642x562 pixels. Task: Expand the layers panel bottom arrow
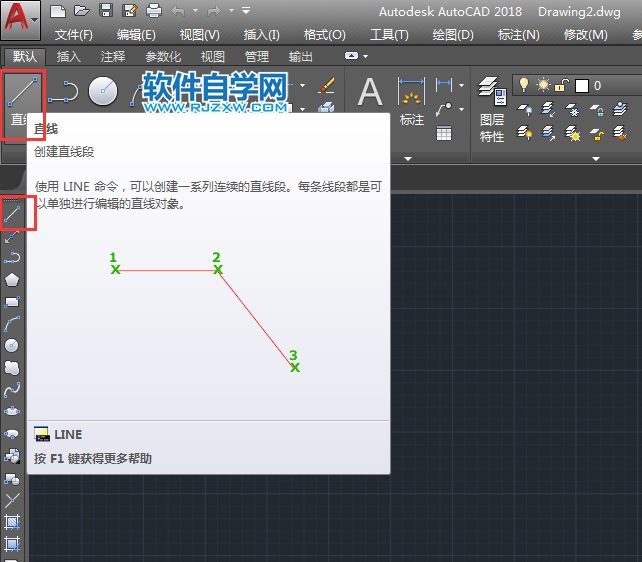[596, 159]
